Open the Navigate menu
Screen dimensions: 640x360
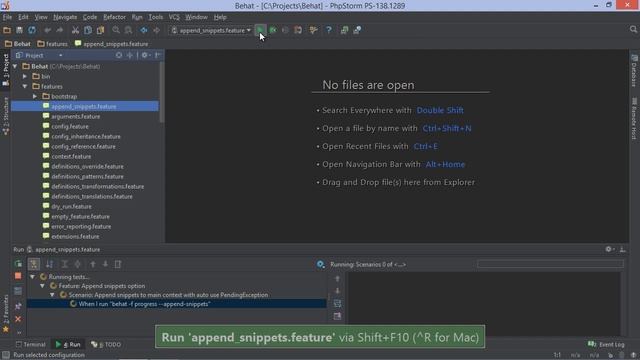[65, 17]
